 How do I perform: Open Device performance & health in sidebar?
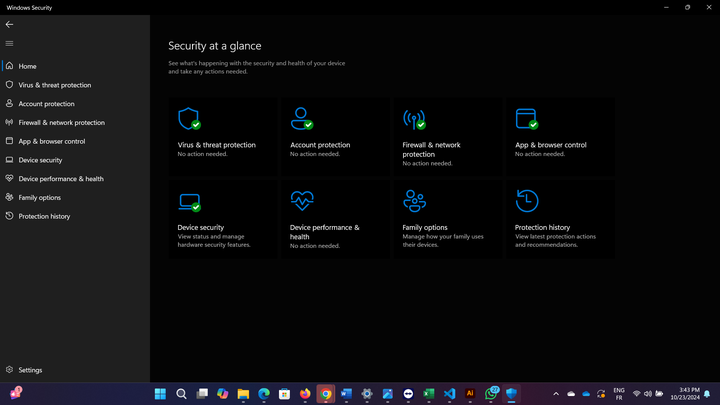point(75,179)
